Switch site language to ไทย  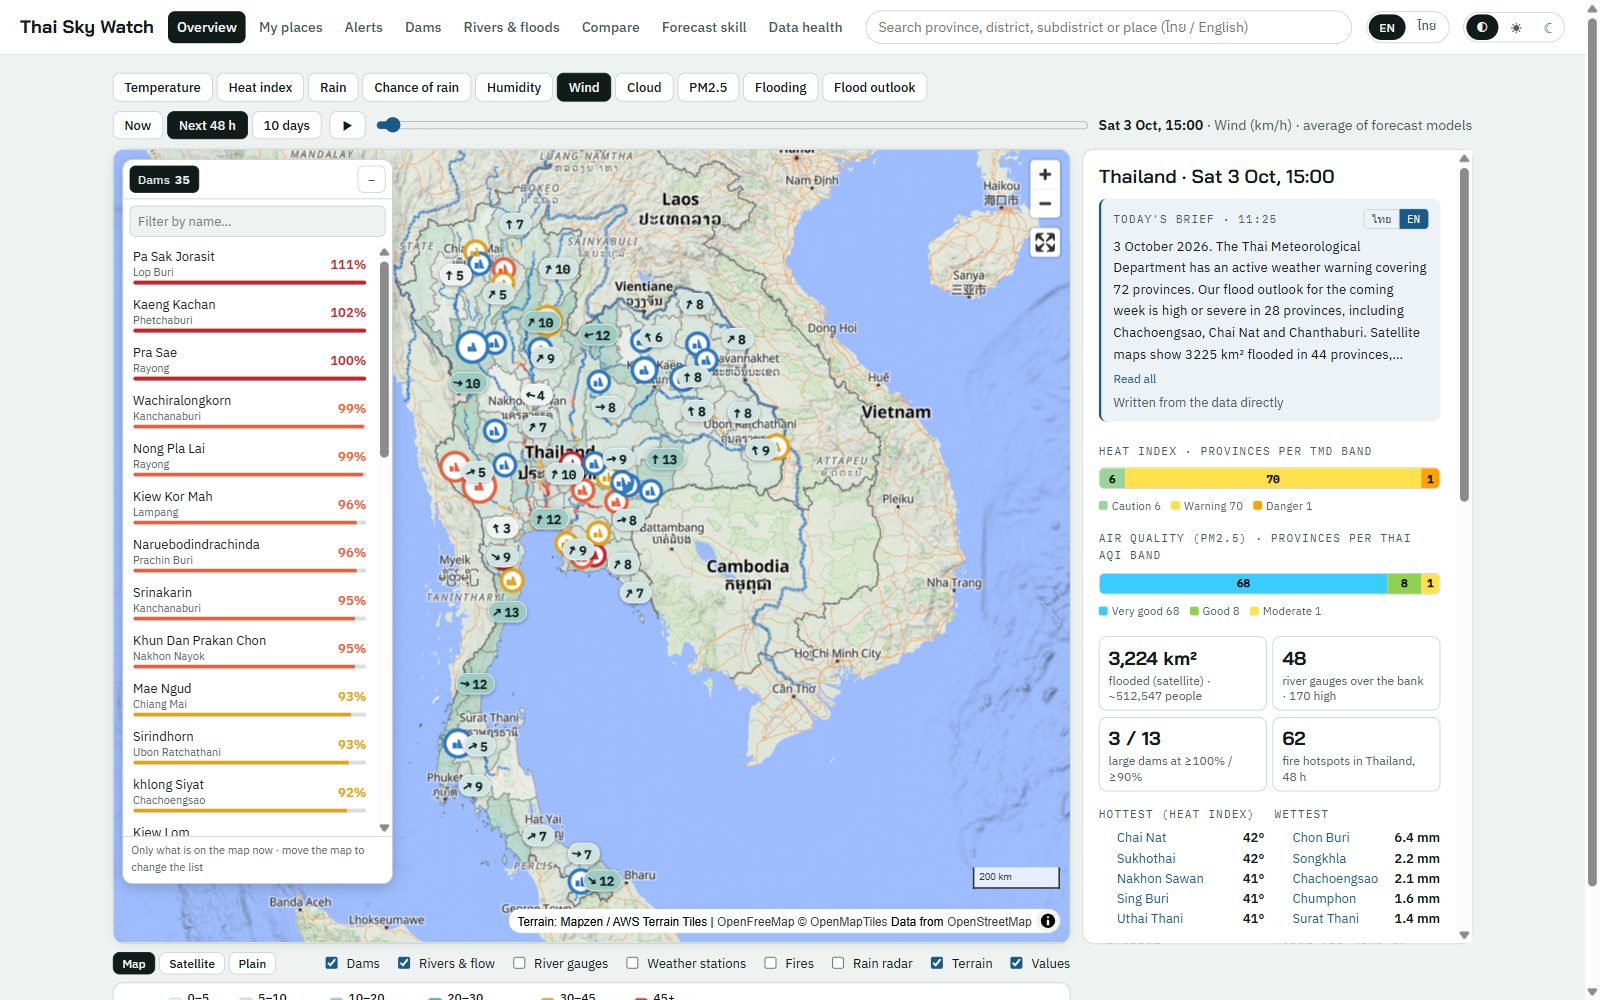pos(1426,27)
